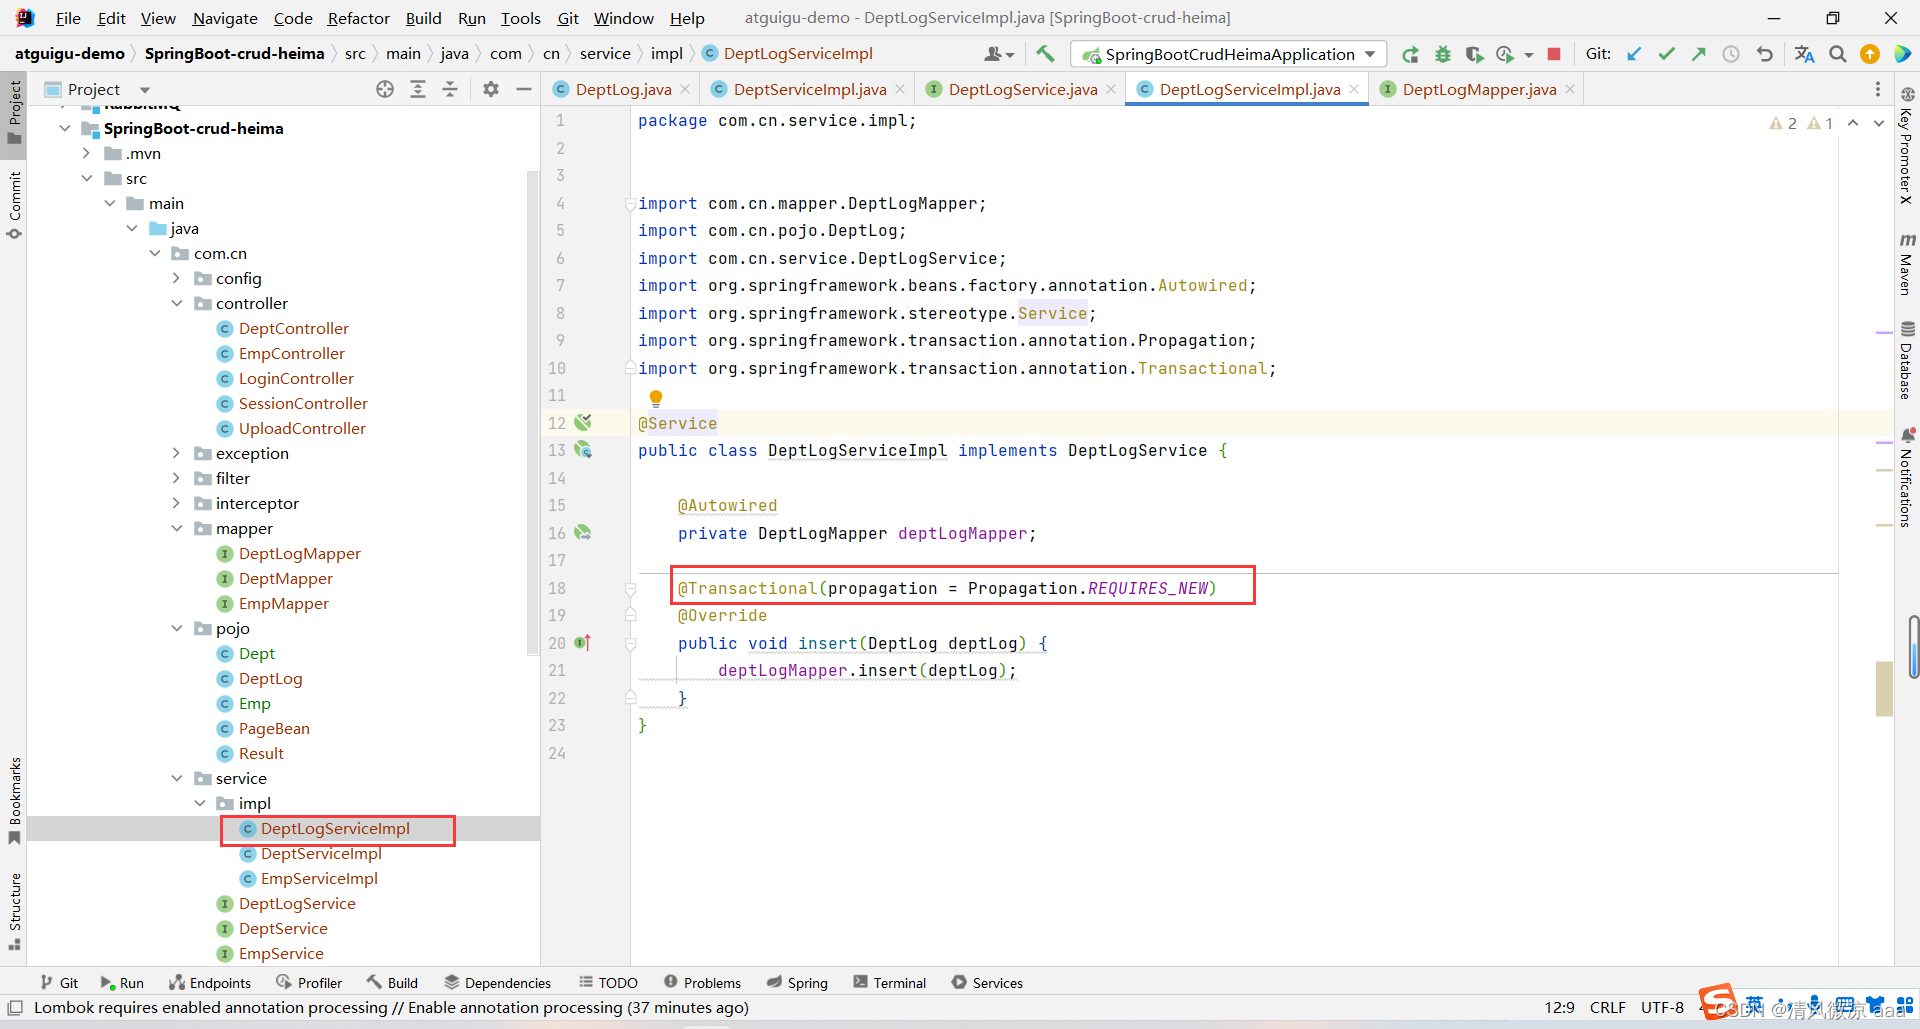Toggle the Commit side panel
This screenshot has height=1029, width=1920.
click(x=14, y=205)
